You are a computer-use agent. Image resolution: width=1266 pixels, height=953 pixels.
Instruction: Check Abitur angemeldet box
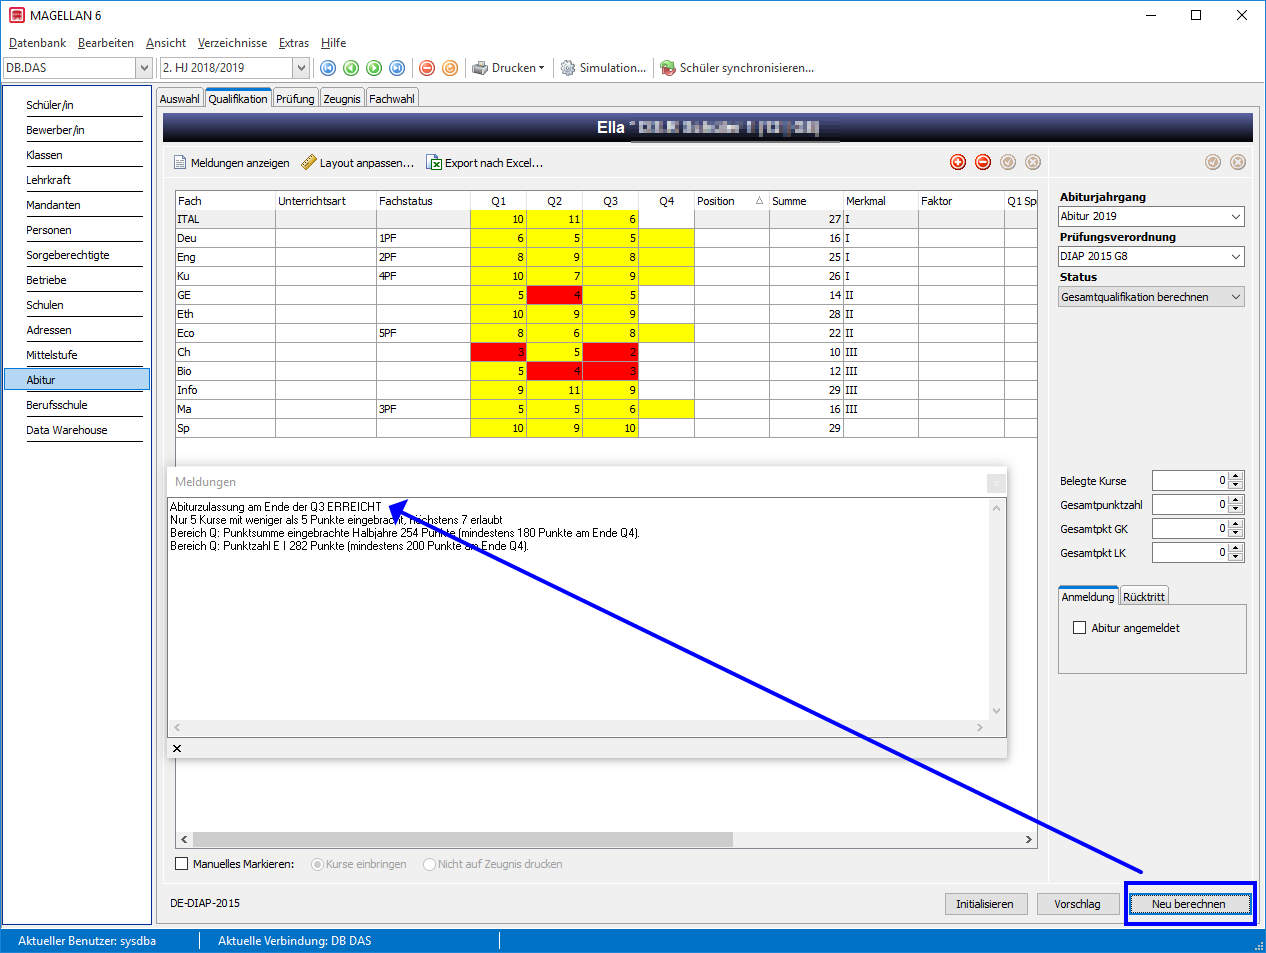coord(1079,628)
